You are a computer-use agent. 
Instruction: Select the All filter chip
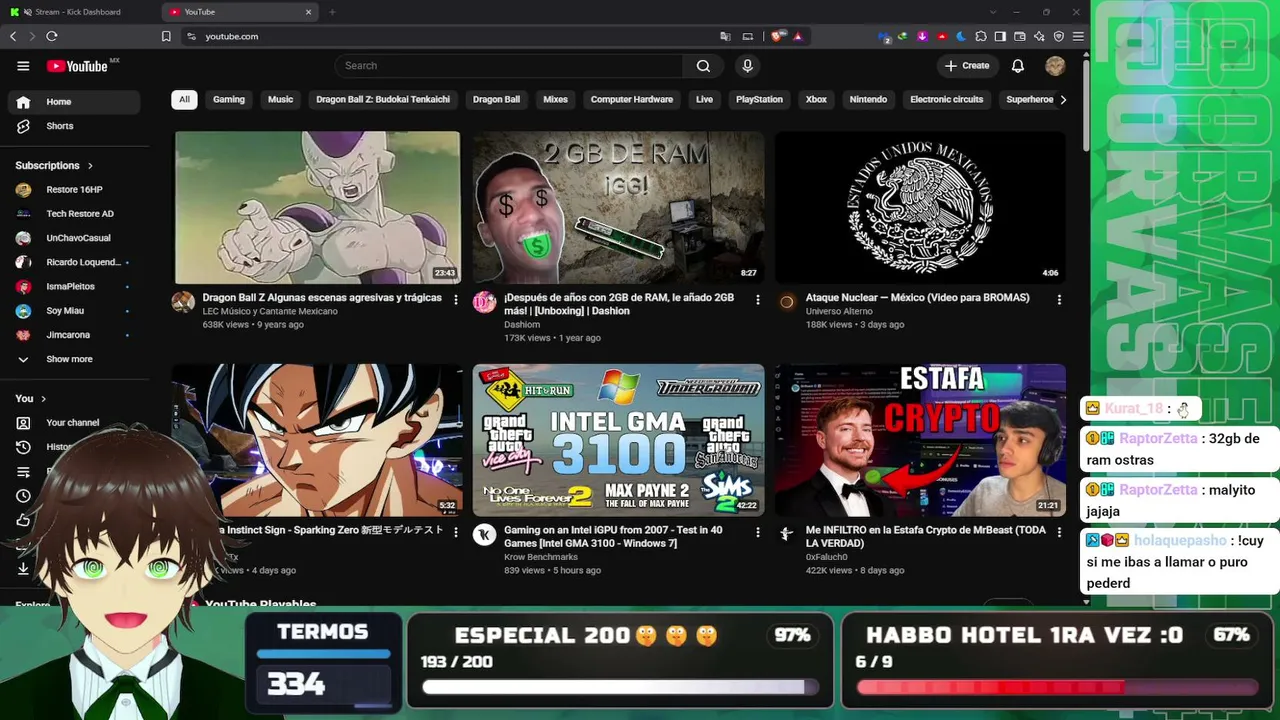click(x=184, y=100)
